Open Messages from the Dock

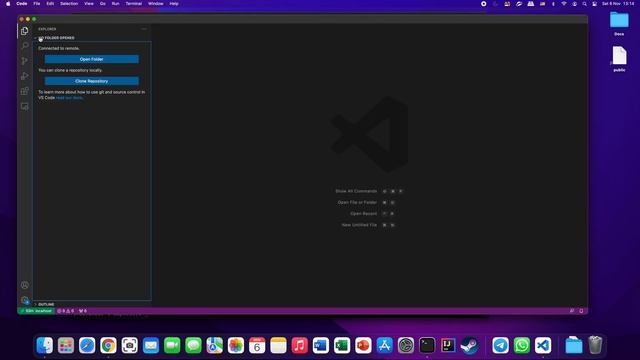tap(193, 345)
